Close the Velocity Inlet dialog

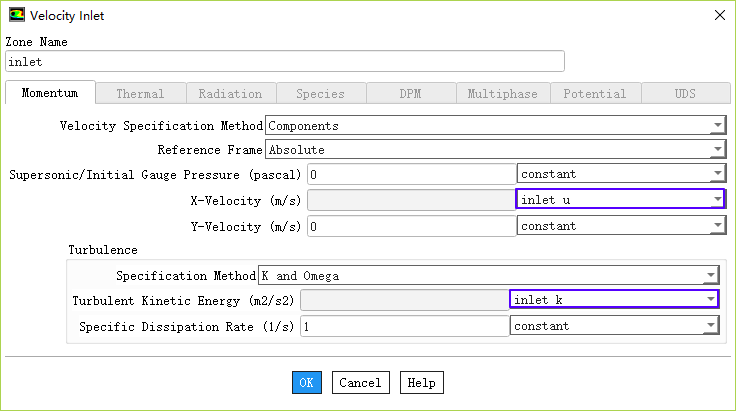coord(717,15)
